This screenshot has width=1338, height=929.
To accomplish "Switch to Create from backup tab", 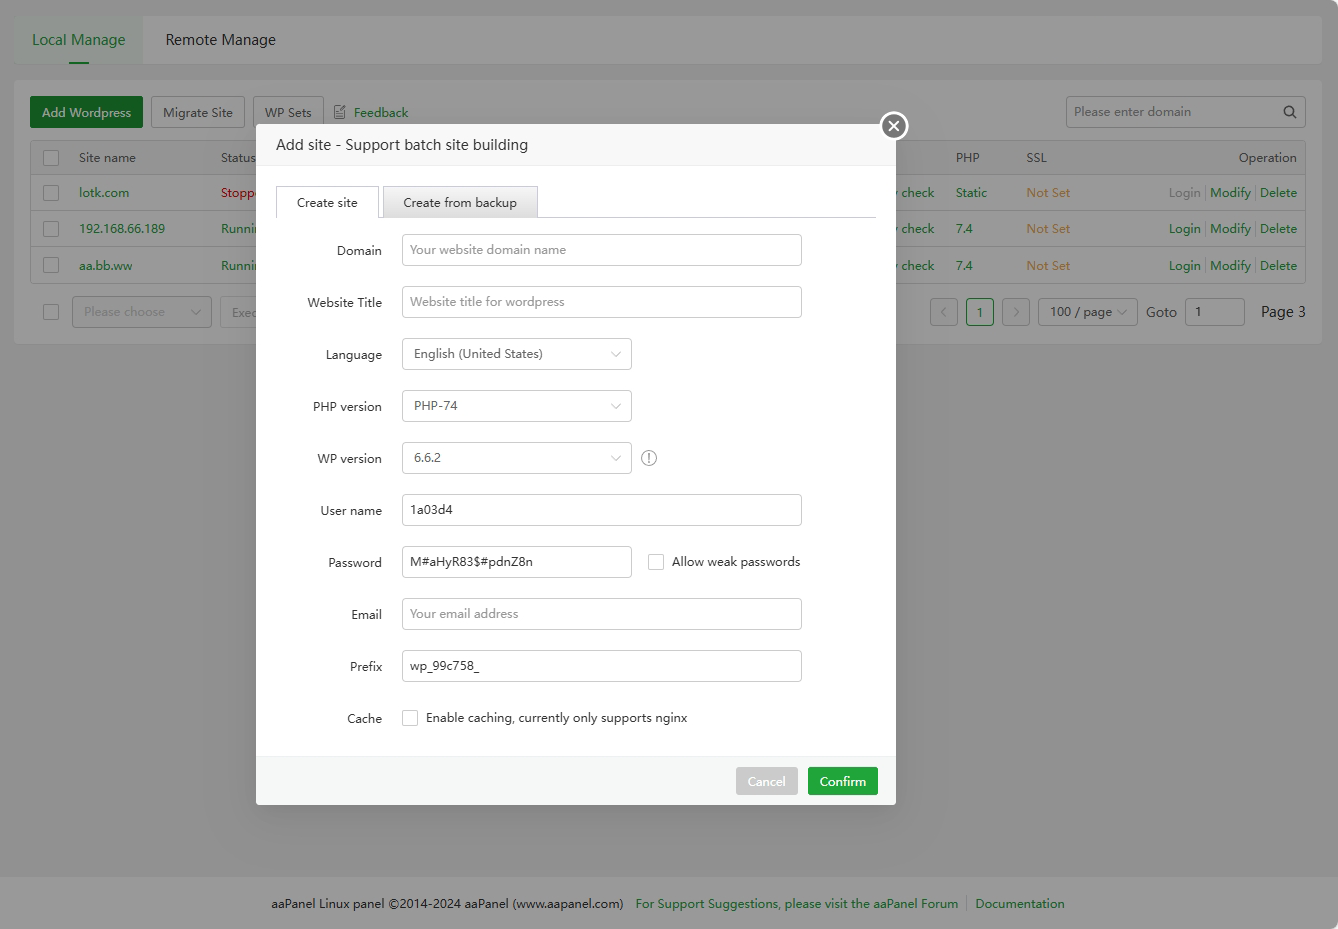I will 460,202.
